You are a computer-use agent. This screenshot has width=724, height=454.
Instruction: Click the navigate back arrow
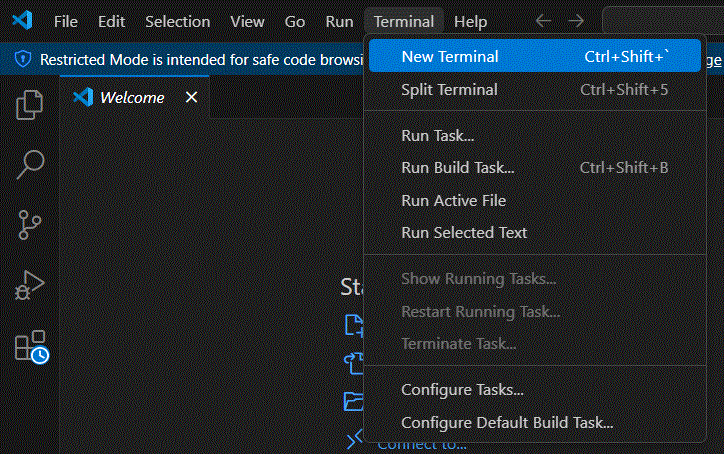coord(543,21)
